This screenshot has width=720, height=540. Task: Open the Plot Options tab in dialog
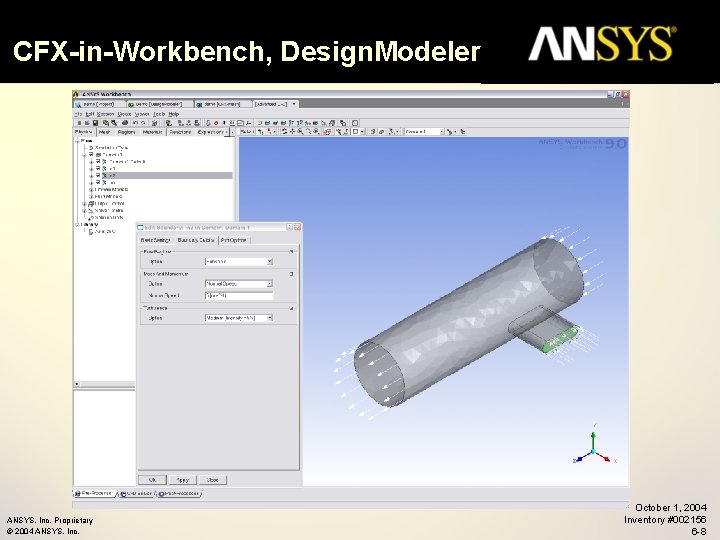coord(234,240)
